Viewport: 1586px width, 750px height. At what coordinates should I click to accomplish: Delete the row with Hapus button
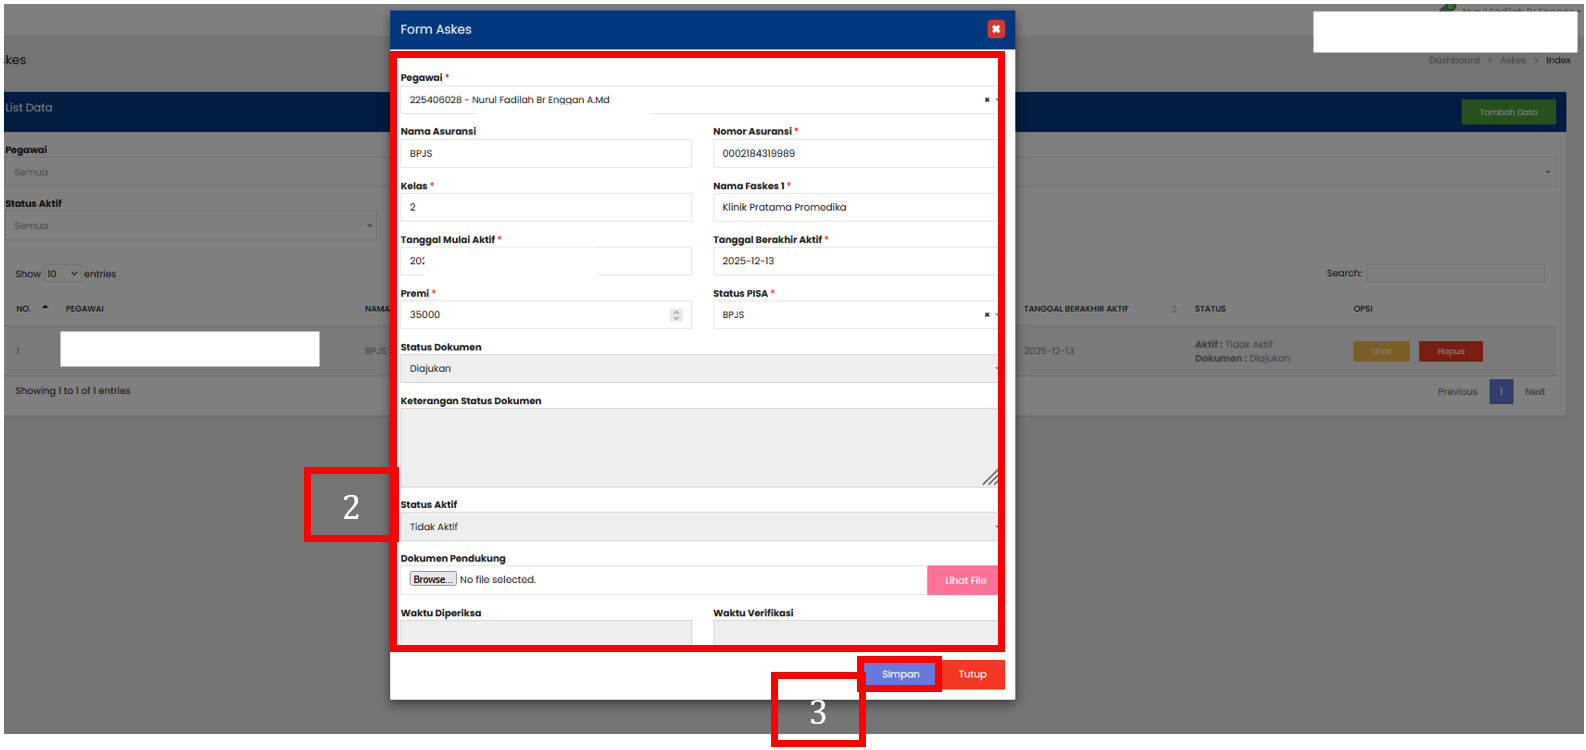coord(1450,351)
